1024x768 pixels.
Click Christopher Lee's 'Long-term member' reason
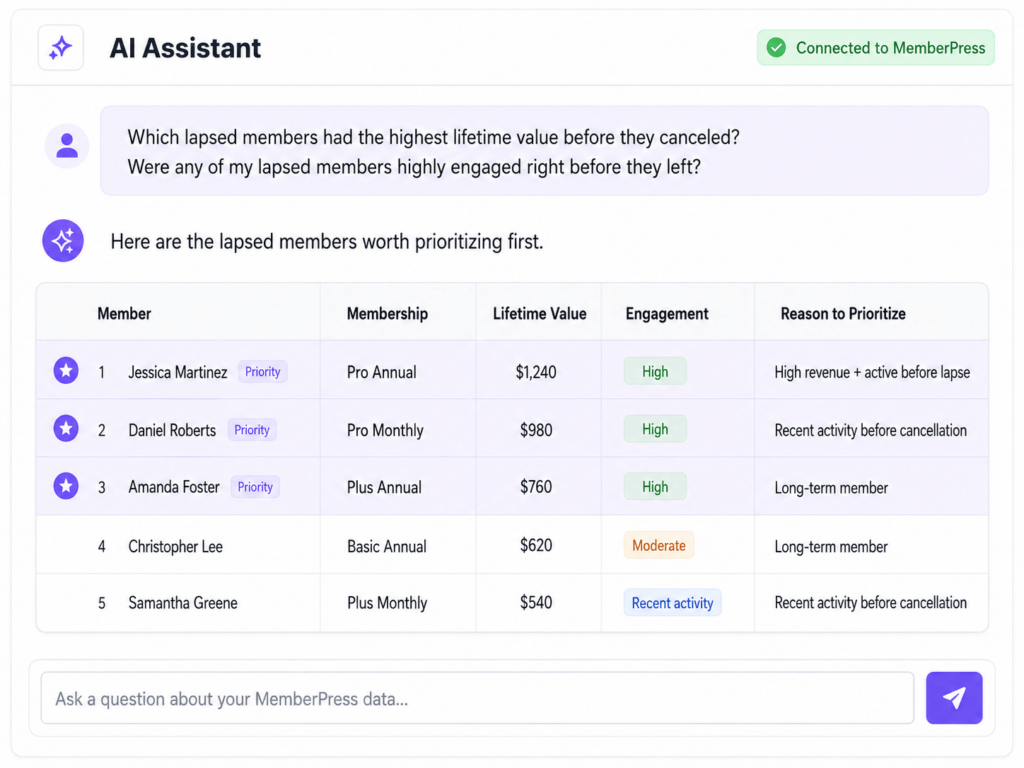pos(831,547)
